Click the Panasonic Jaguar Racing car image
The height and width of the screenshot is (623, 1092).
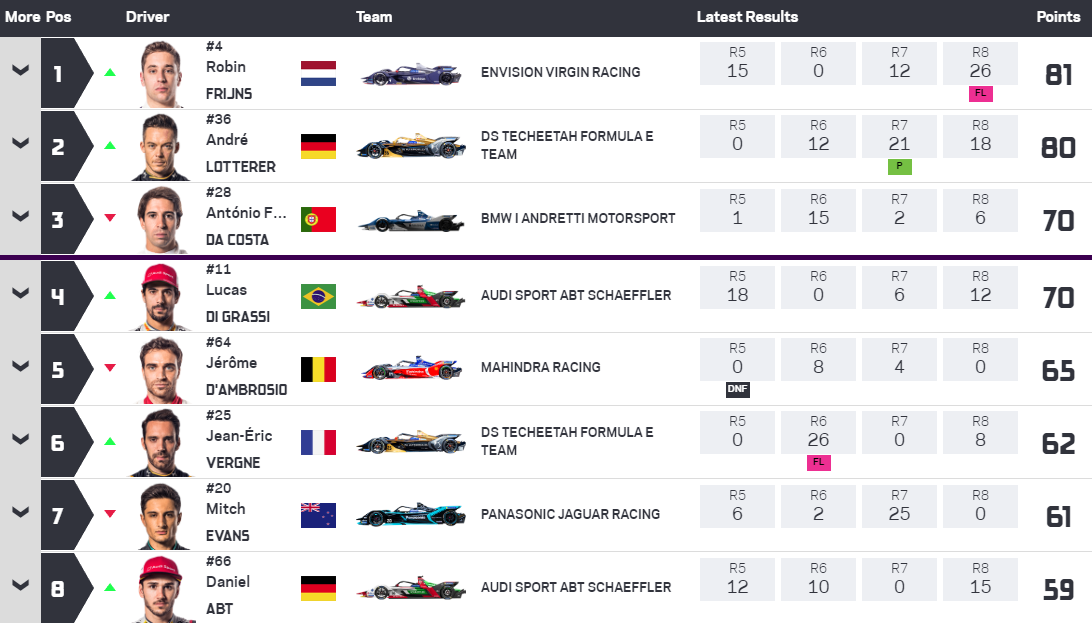pyautogui.click(x=412, y=515)
